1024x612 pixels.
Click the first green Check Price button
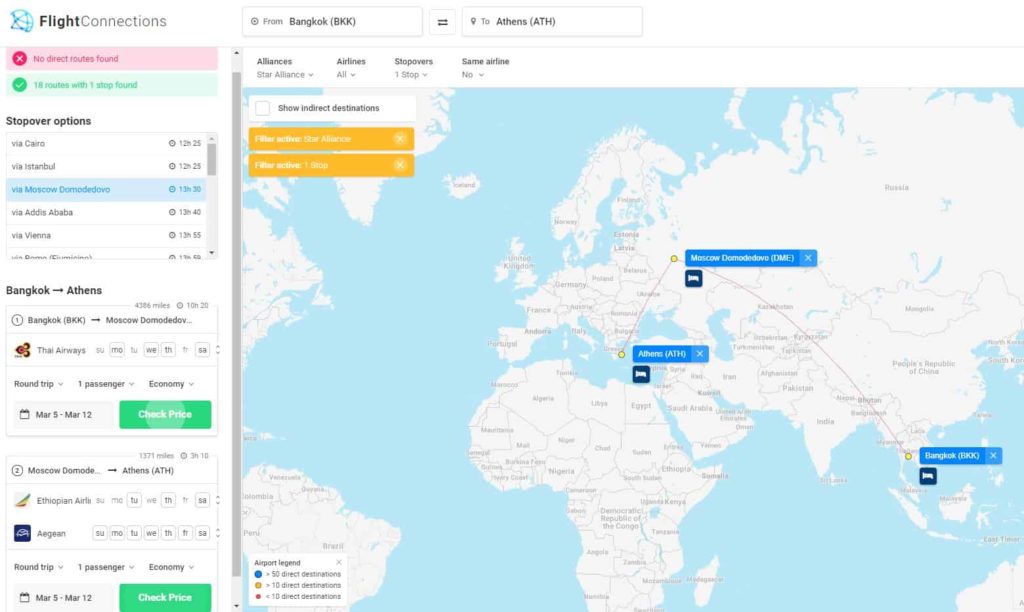click(165, 414)
